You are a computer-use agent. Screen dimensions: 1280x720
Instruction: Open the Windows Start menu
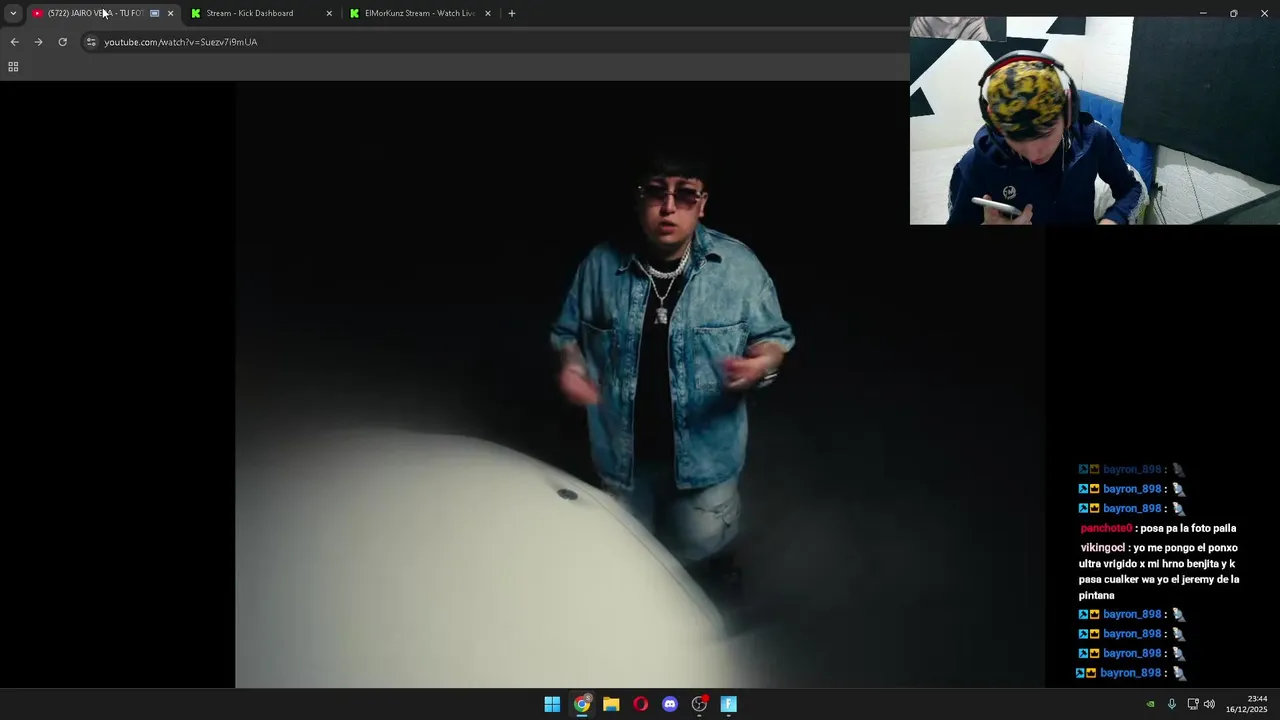(x=552, y=704)
